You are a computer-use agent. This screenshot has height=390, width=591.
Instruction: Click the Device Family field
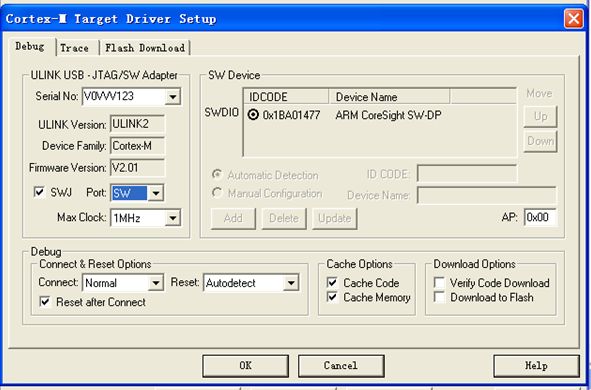[137, 146]
